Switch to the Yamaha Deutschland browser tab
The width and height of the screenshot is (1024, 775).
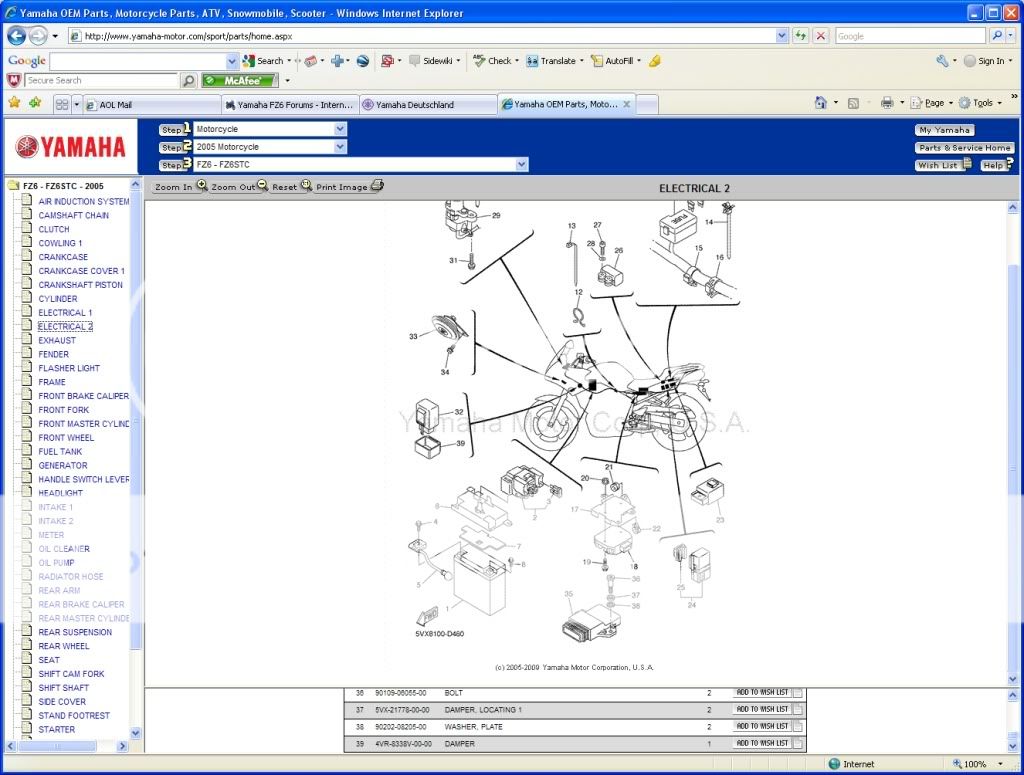(410, 103)
